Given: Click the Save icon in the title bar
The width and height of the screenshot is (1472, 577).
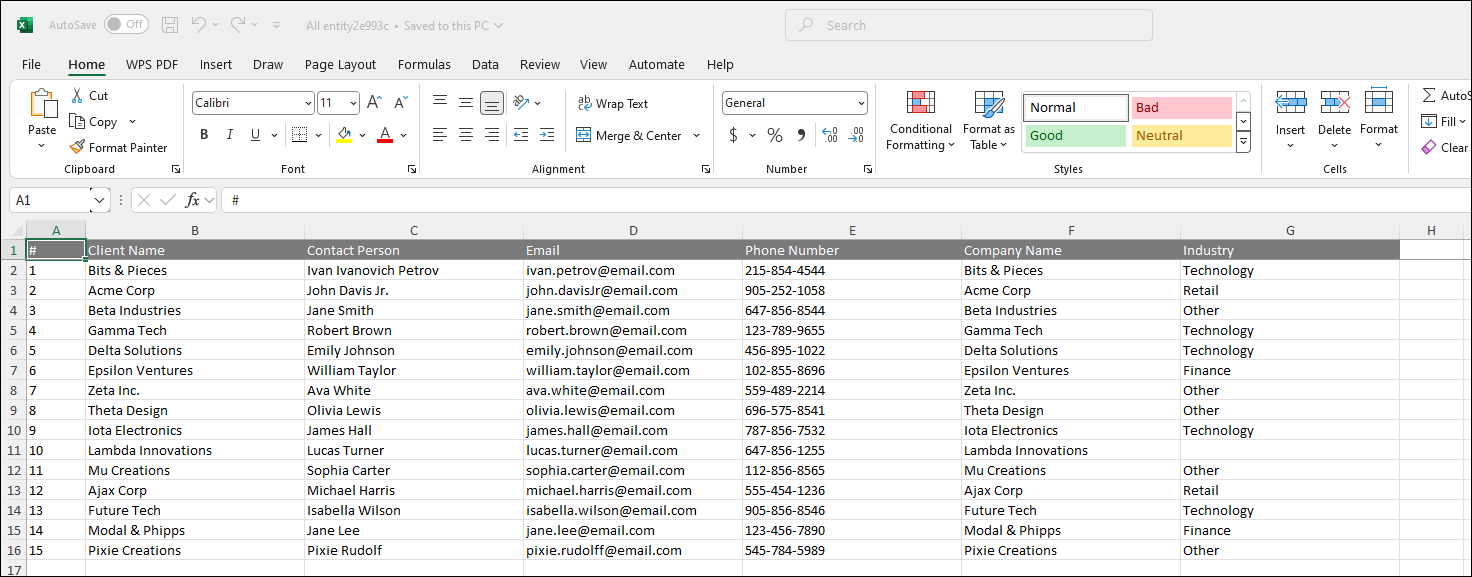Looking at the screenshot, I should click(170, 25).
